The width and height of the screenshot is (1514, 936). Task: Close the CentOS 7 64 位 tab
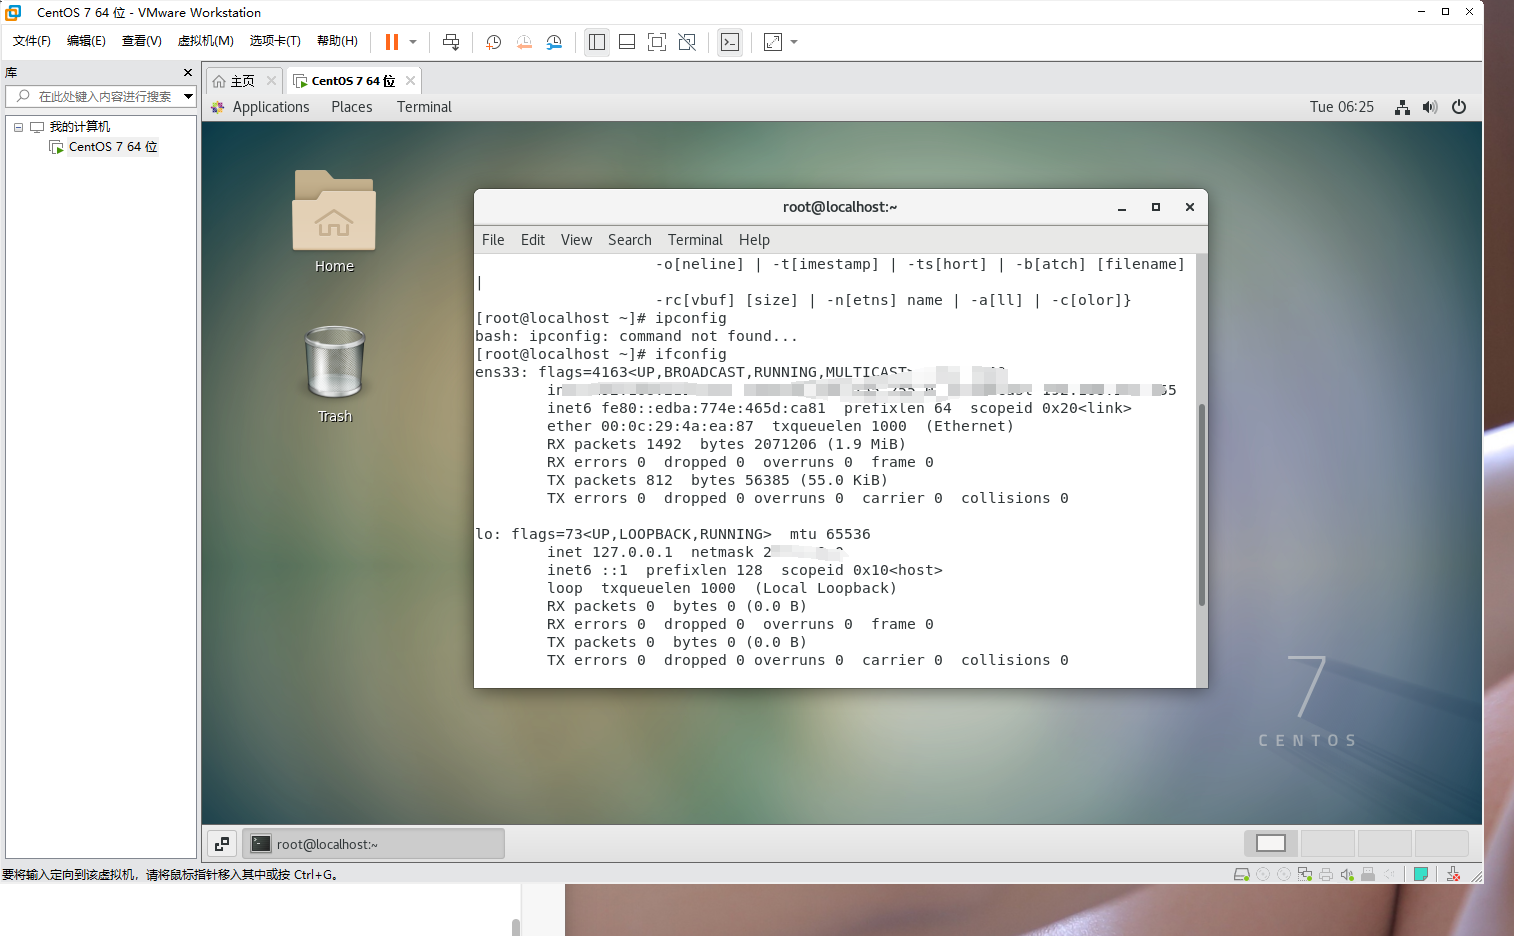[410, 81]
